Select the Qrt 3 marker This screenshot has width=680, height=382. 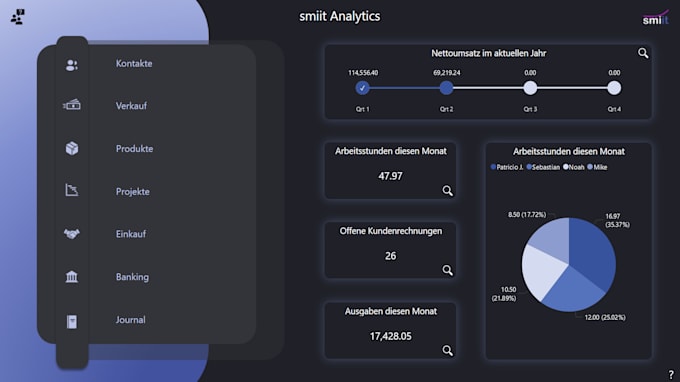[x=530, y=88]
